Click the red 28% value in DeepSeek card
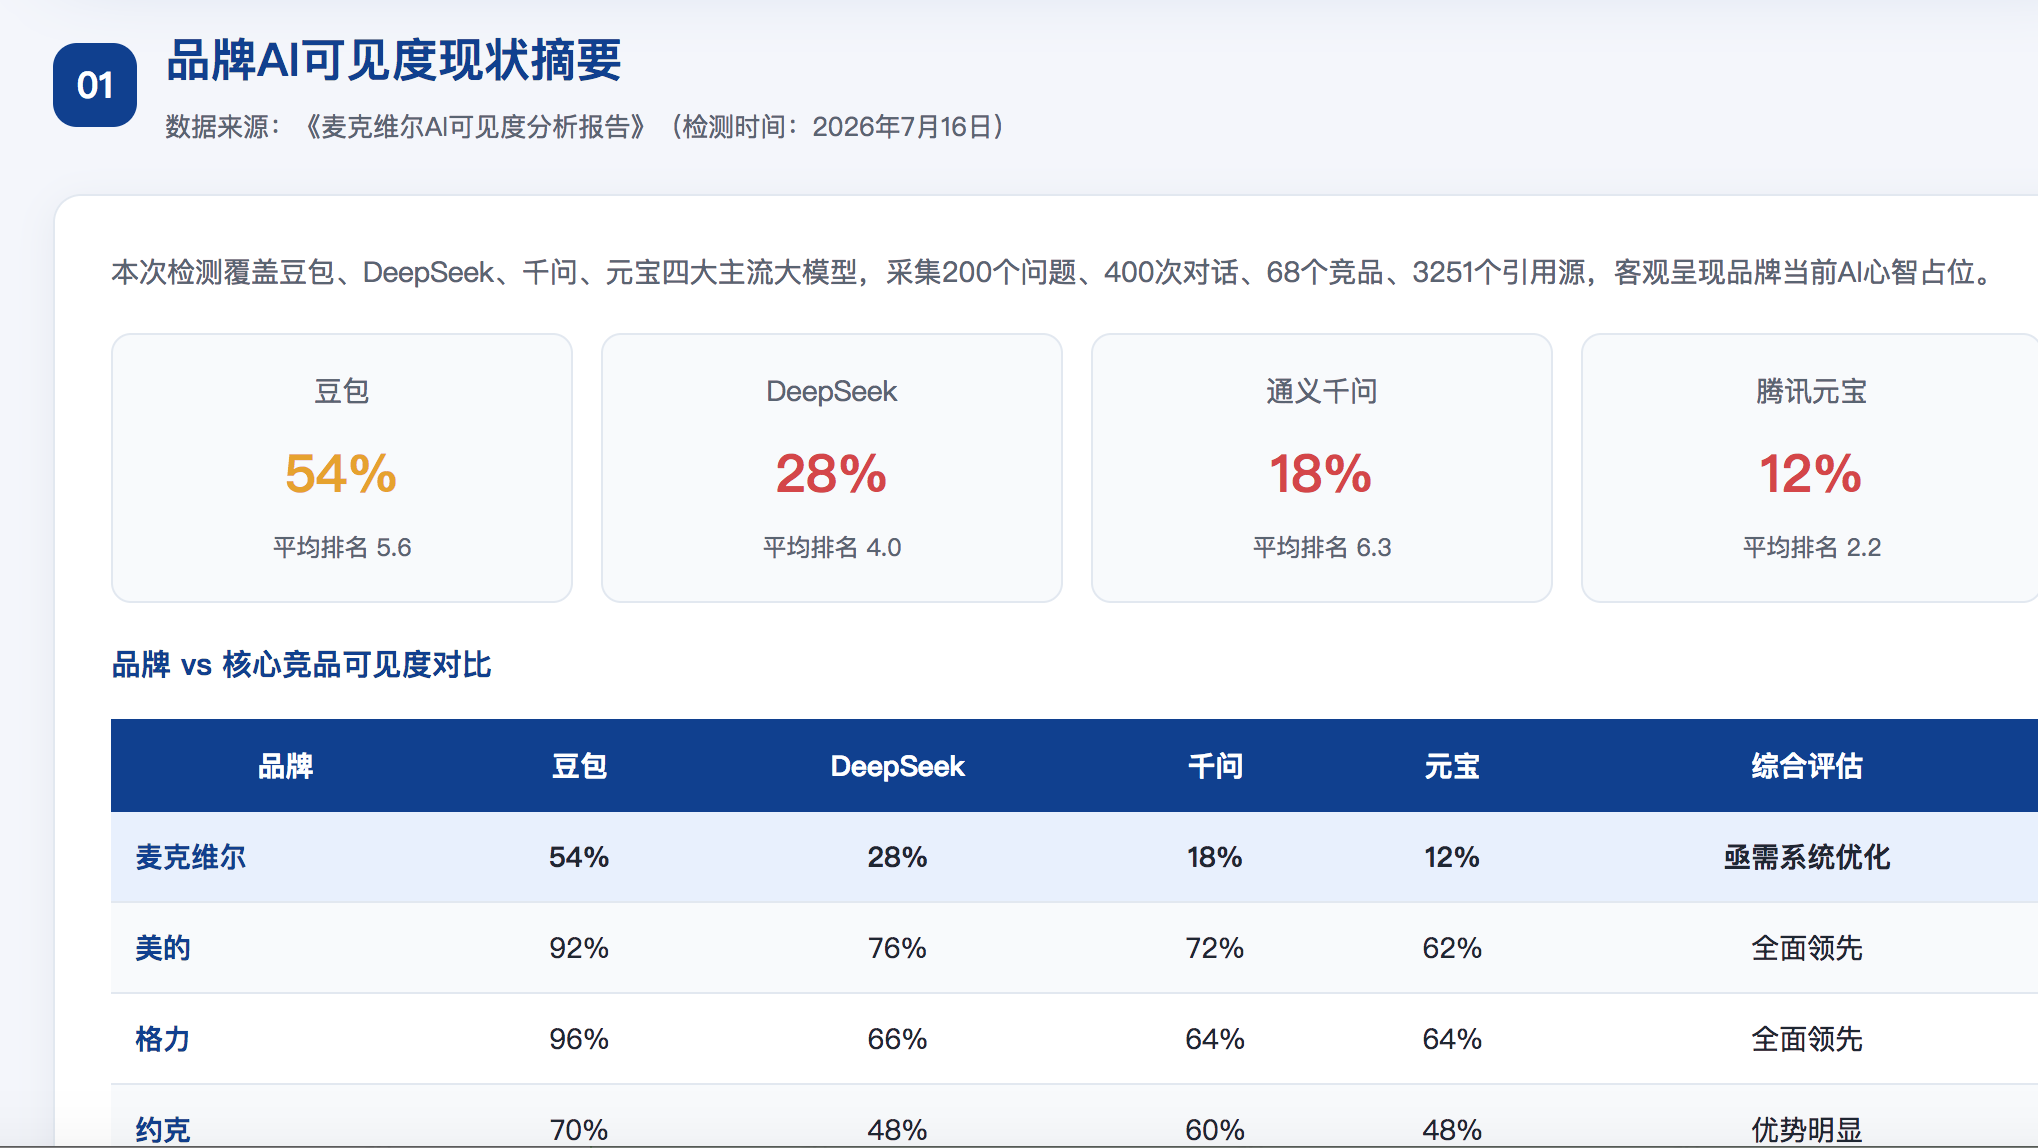Viewport: 2038px width, 1148px height. (x=831, y=474)
